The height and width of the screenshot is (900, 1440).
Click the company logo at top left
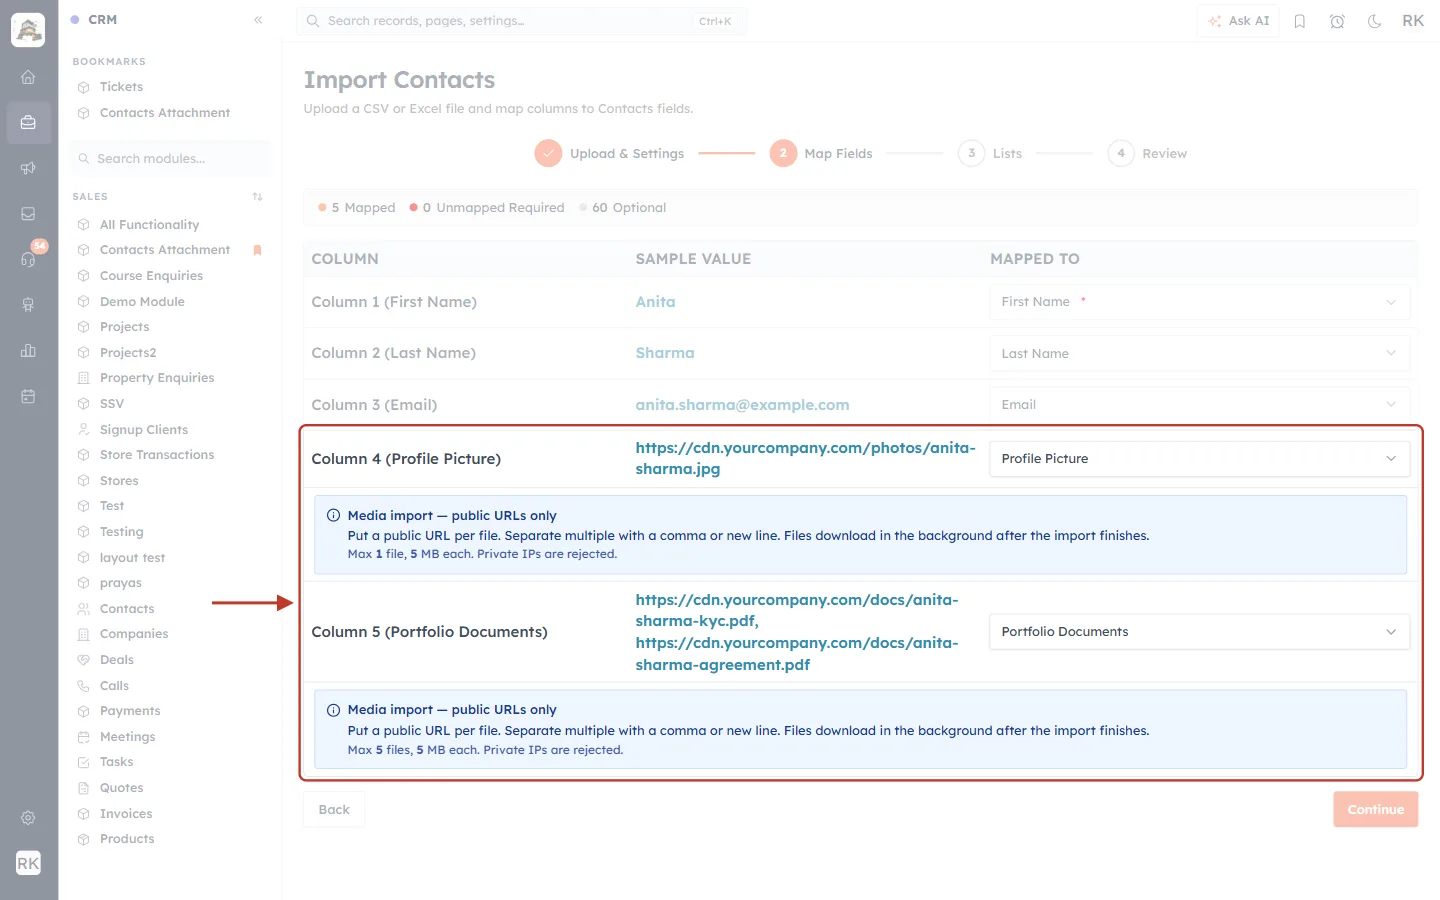[28, 30]
